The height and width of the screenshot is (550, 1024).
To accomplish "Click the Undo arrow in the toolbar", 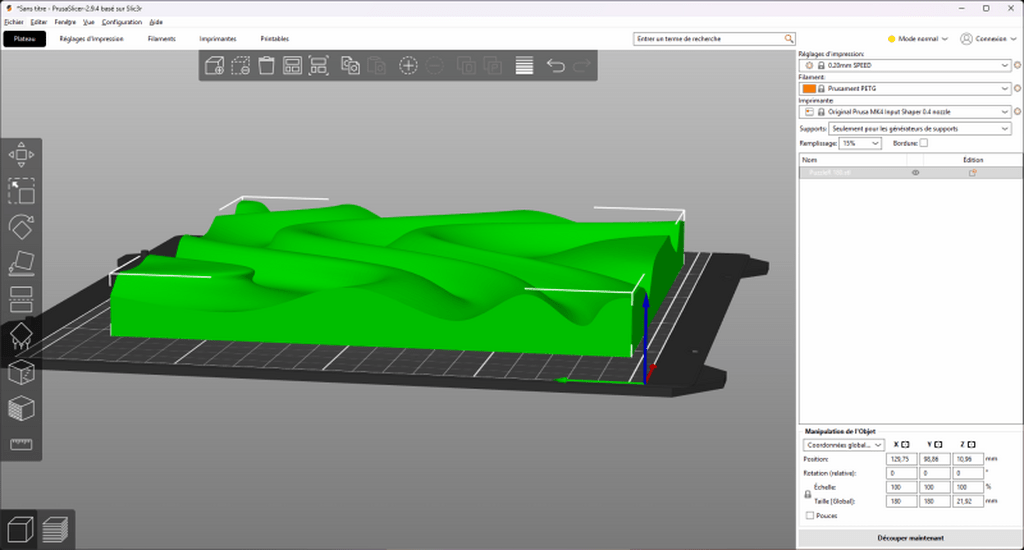I will 556,66.
